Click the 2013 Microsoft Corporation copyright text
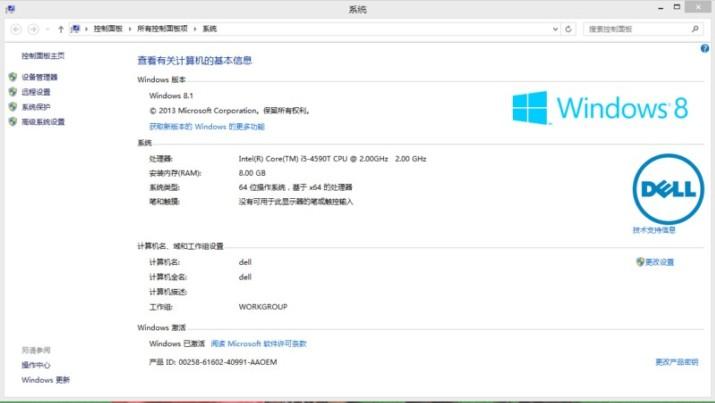The image size is (715, 403). click(229, 111)
